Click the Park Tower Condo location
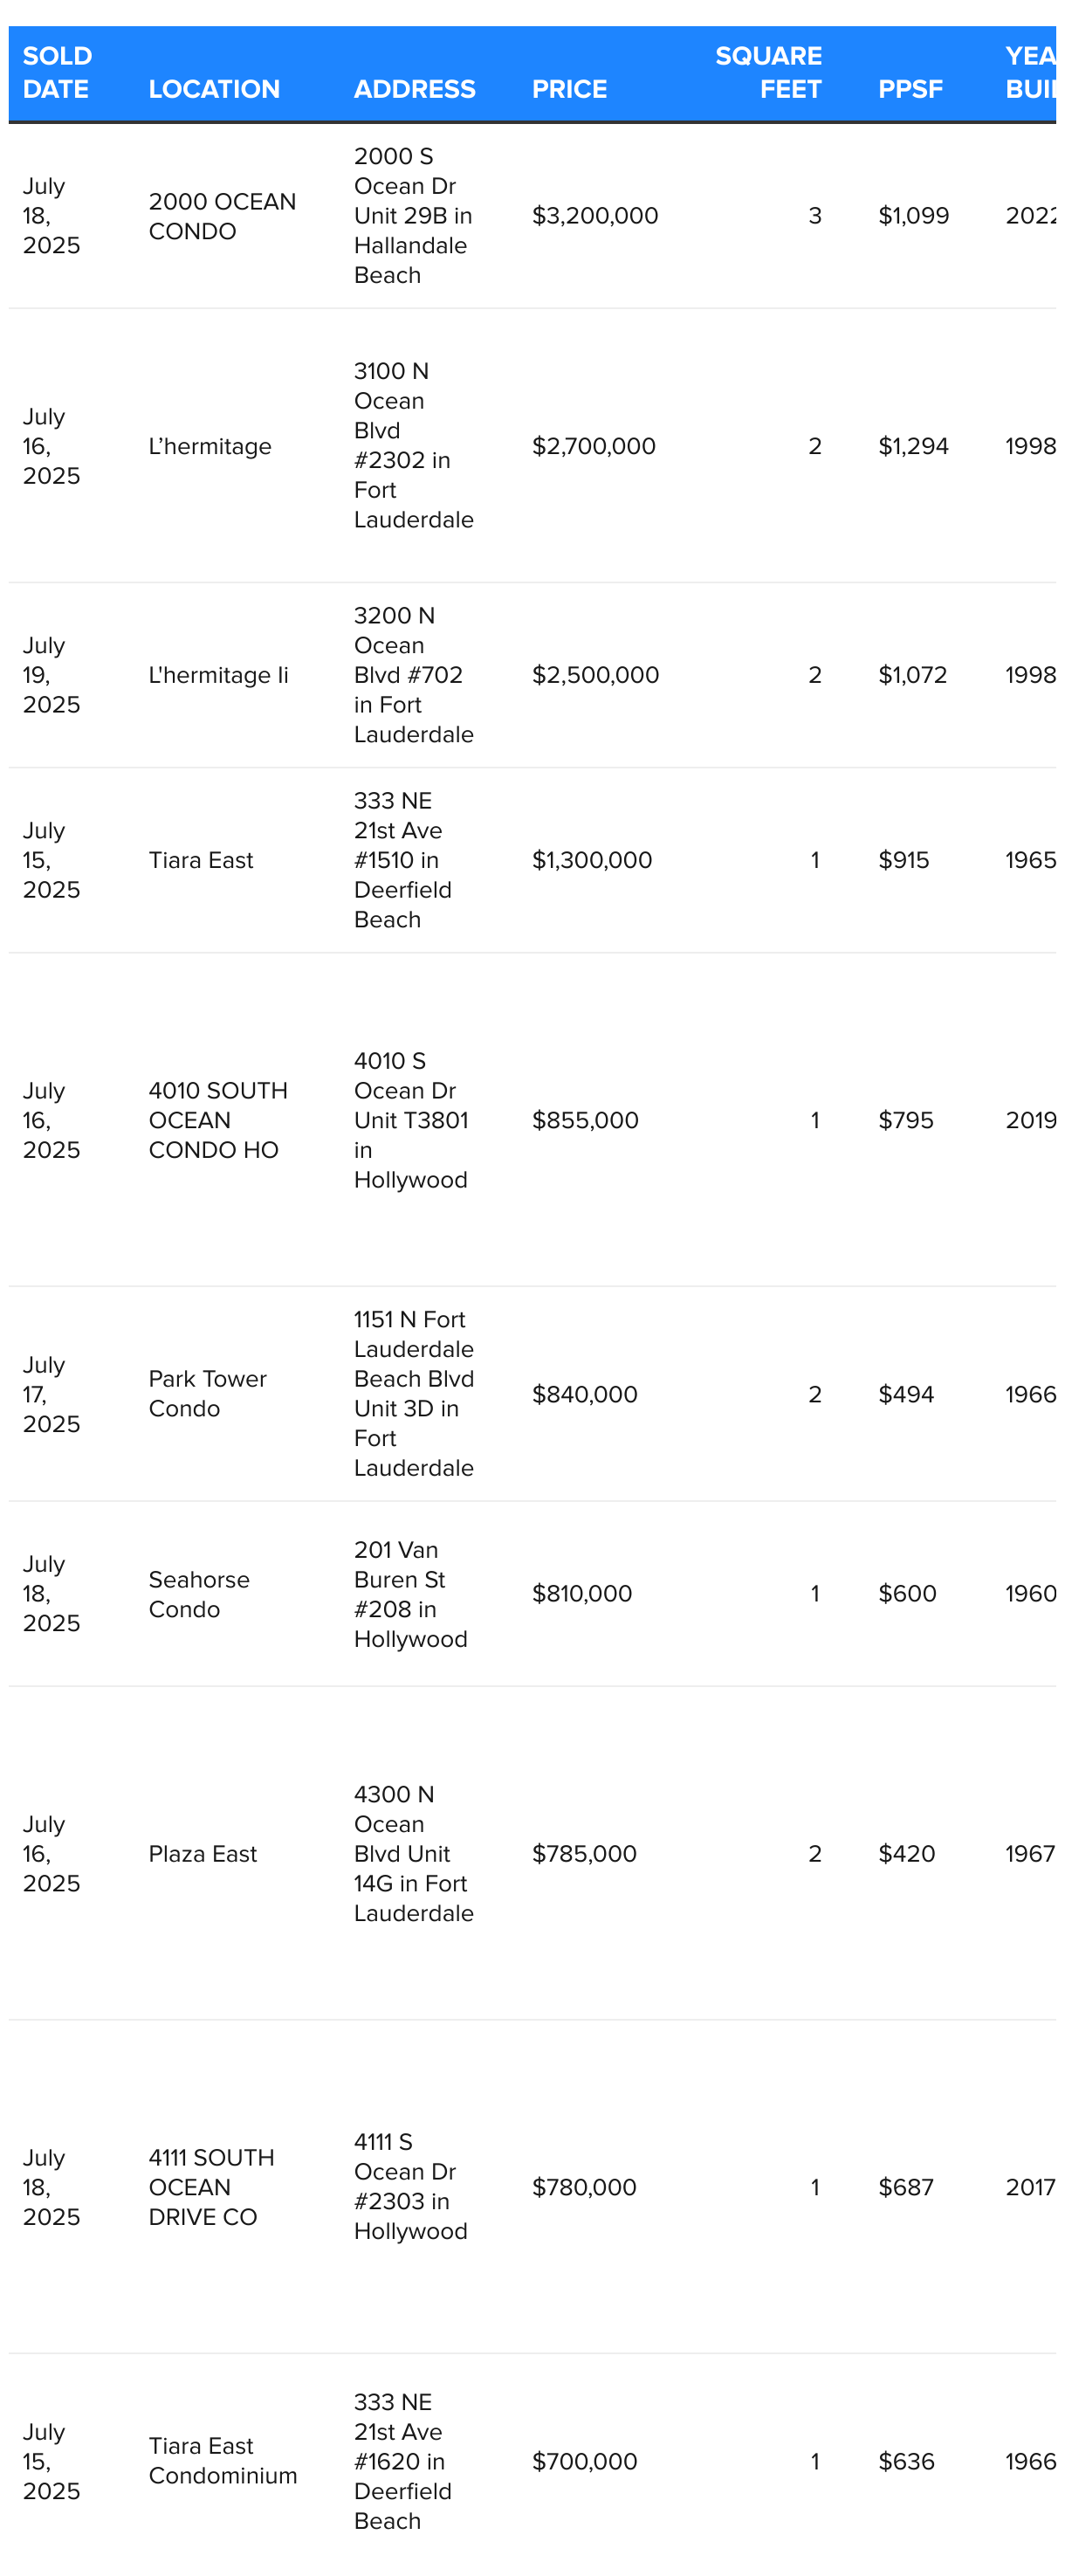1065x2576 pixels. pyautogui.click(x=207, y=1394)
